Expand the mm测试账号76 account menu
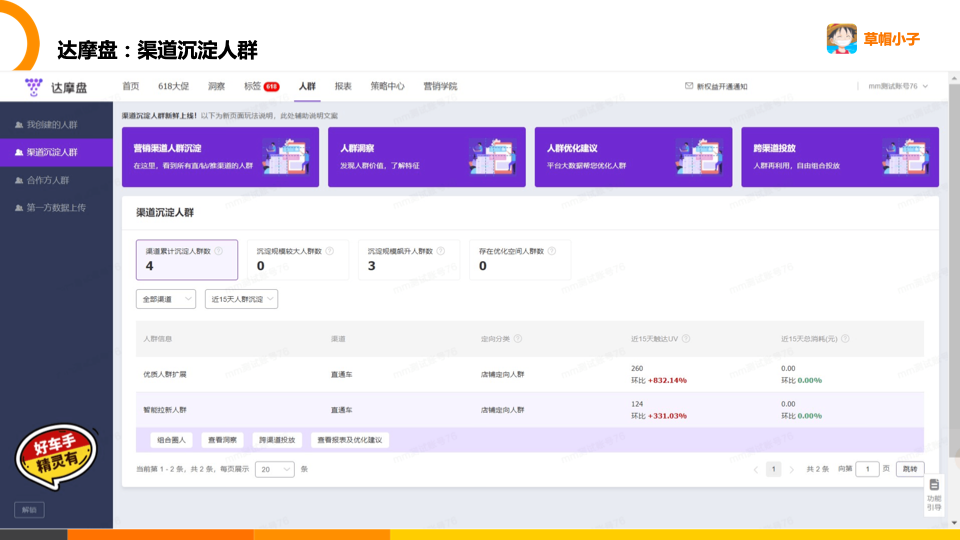 [x=898, y=86]
